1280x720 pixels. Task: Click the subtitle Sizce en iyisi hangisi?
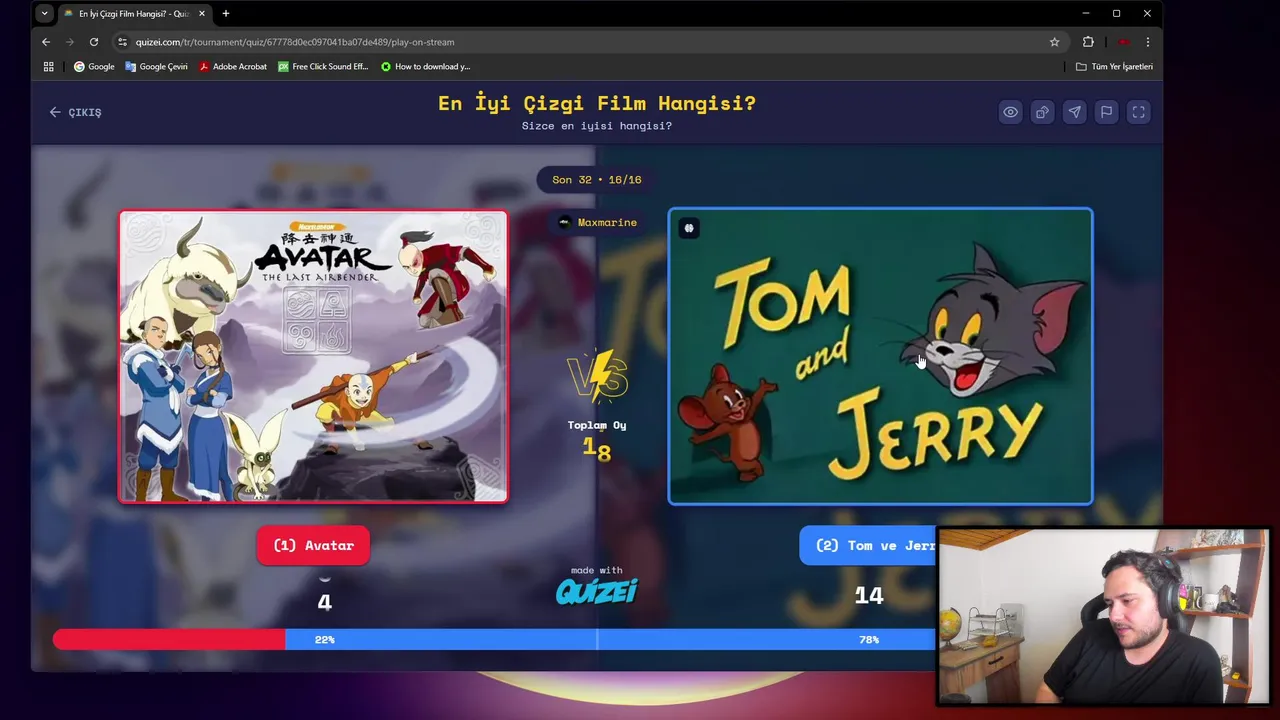[597, 126]
